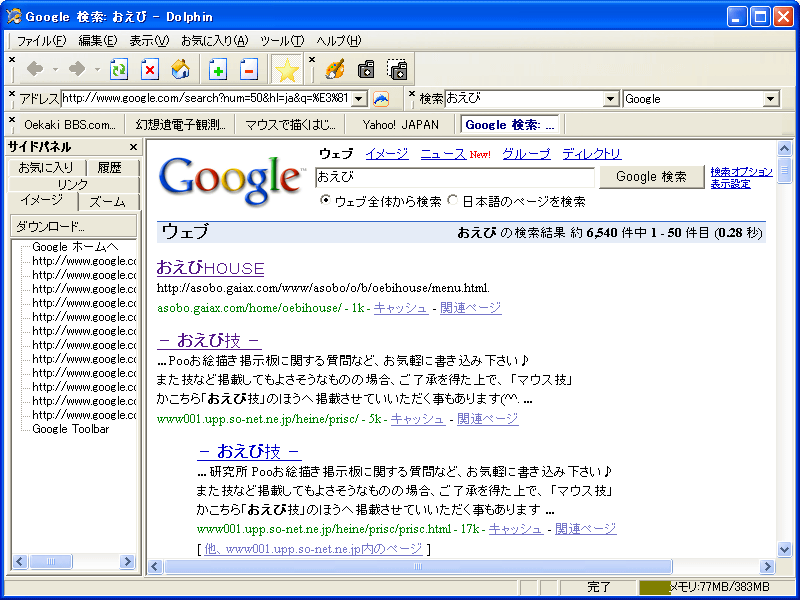Open the Google search engine dropdown

click(771, 98)
